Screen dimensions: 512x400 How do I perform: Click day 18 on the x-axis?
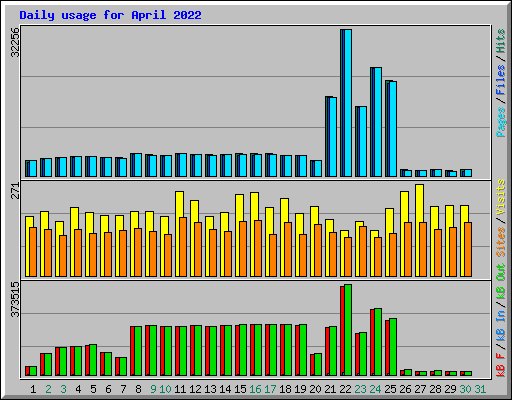[285, 389]
